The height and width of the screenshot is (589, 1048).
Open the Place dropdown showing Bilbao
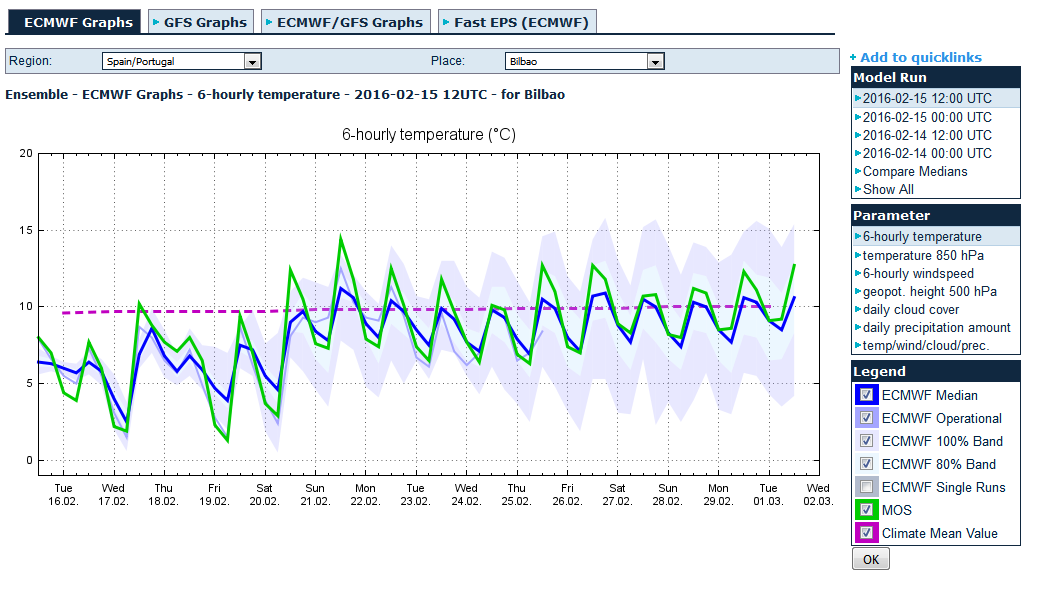pos(584,62)
